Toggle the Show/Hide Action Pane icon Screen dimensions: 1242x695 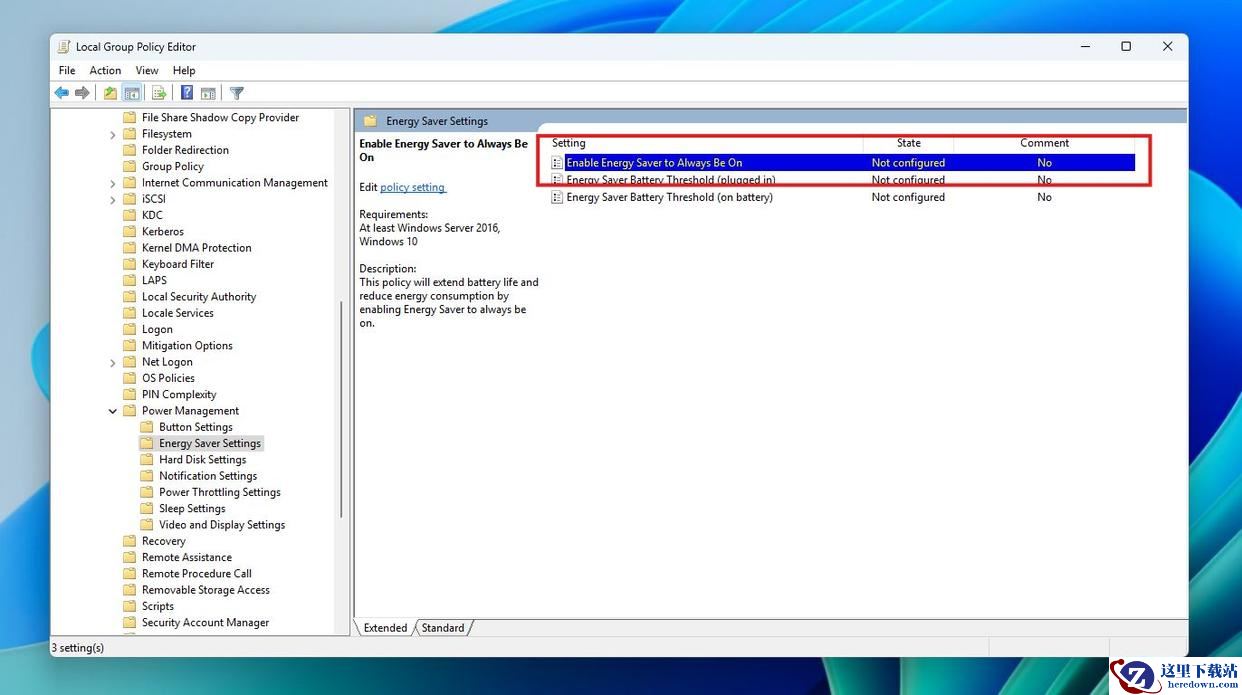point(208,93)
